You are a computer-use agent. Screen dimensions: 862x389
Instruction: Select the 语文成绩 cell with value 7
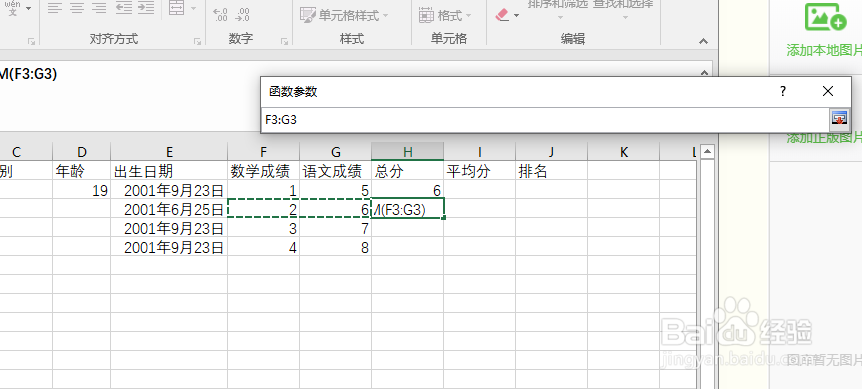coord(335,228)
